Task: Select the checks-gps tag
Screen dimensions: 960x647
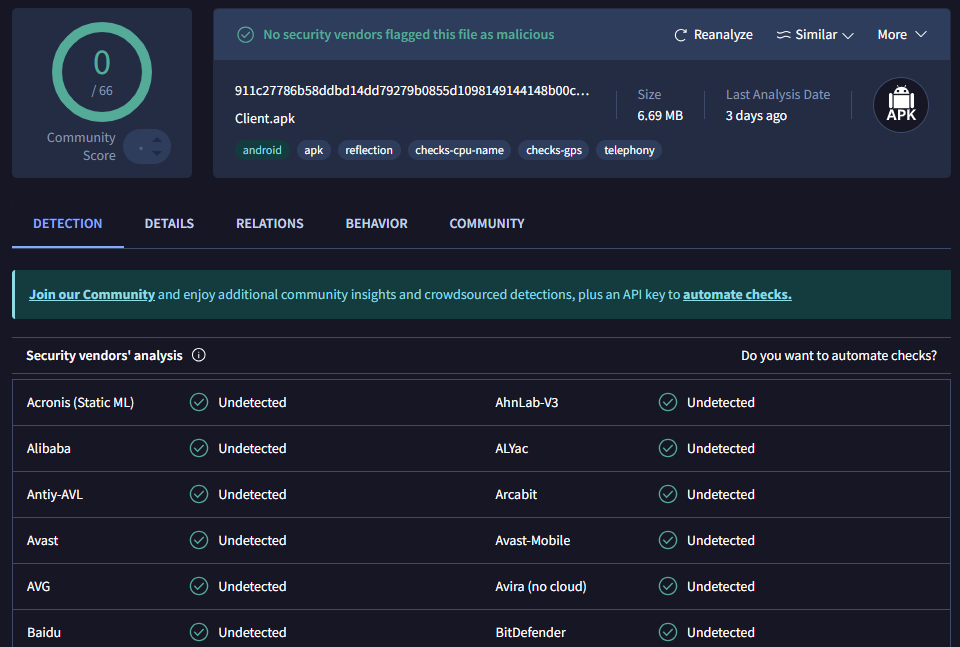Action: 553,151
